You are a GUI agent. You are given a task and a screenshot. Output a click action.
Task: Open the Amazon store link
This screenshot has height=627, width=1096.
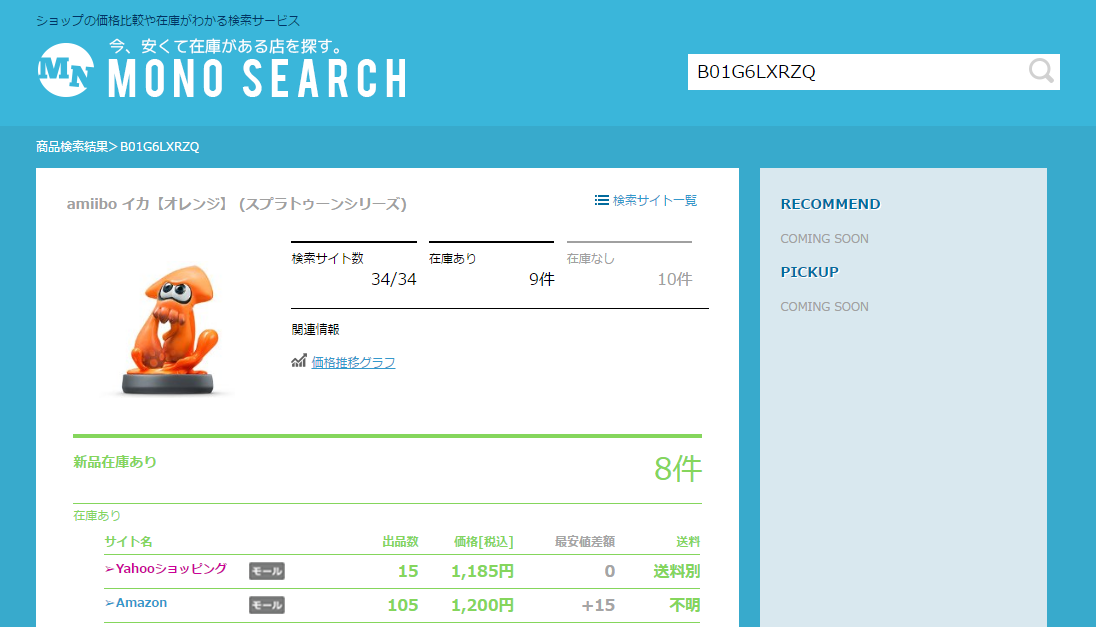pyautogui.click(x=141, y=603)
